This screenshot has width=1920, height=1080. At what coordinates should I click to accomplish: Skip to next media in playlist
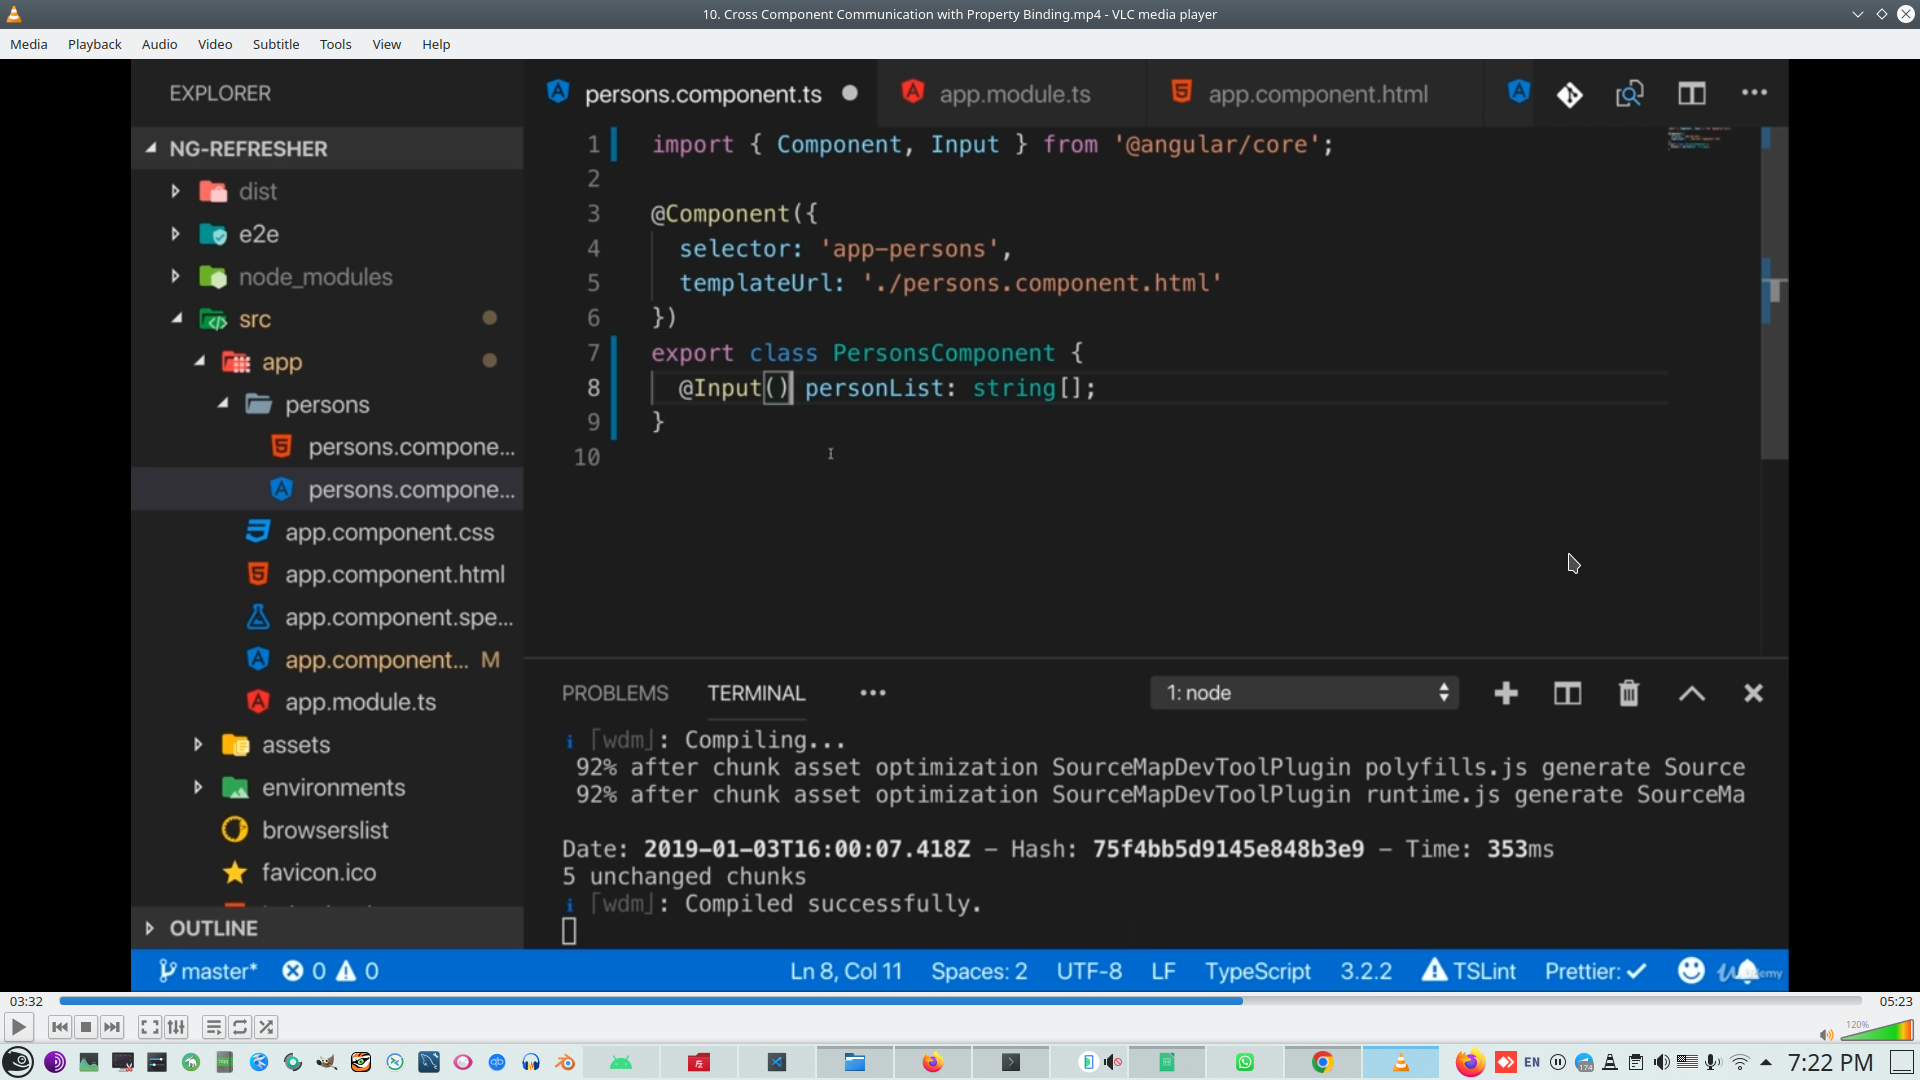pos(112,1027)
